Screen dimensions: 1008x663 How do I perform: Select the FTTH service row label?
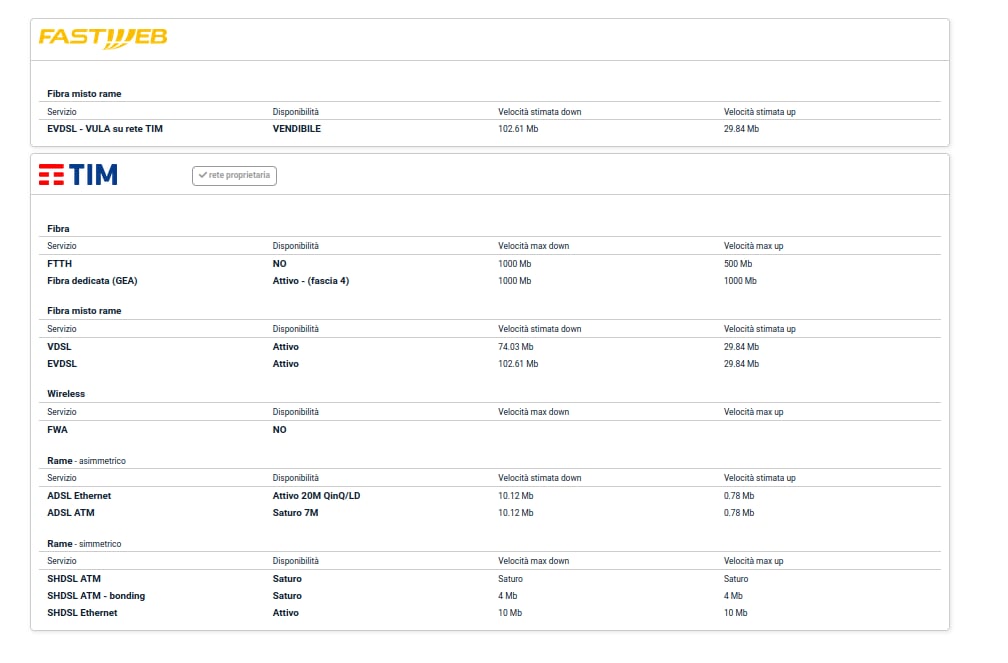[x=60, y=264]
